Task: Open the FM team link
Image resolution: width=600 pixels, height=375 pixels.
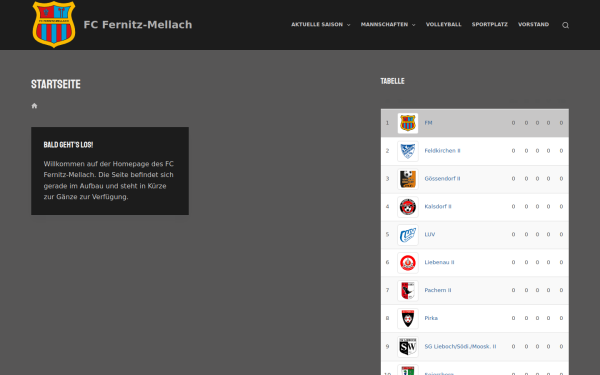Action: (x=428, y=123)
